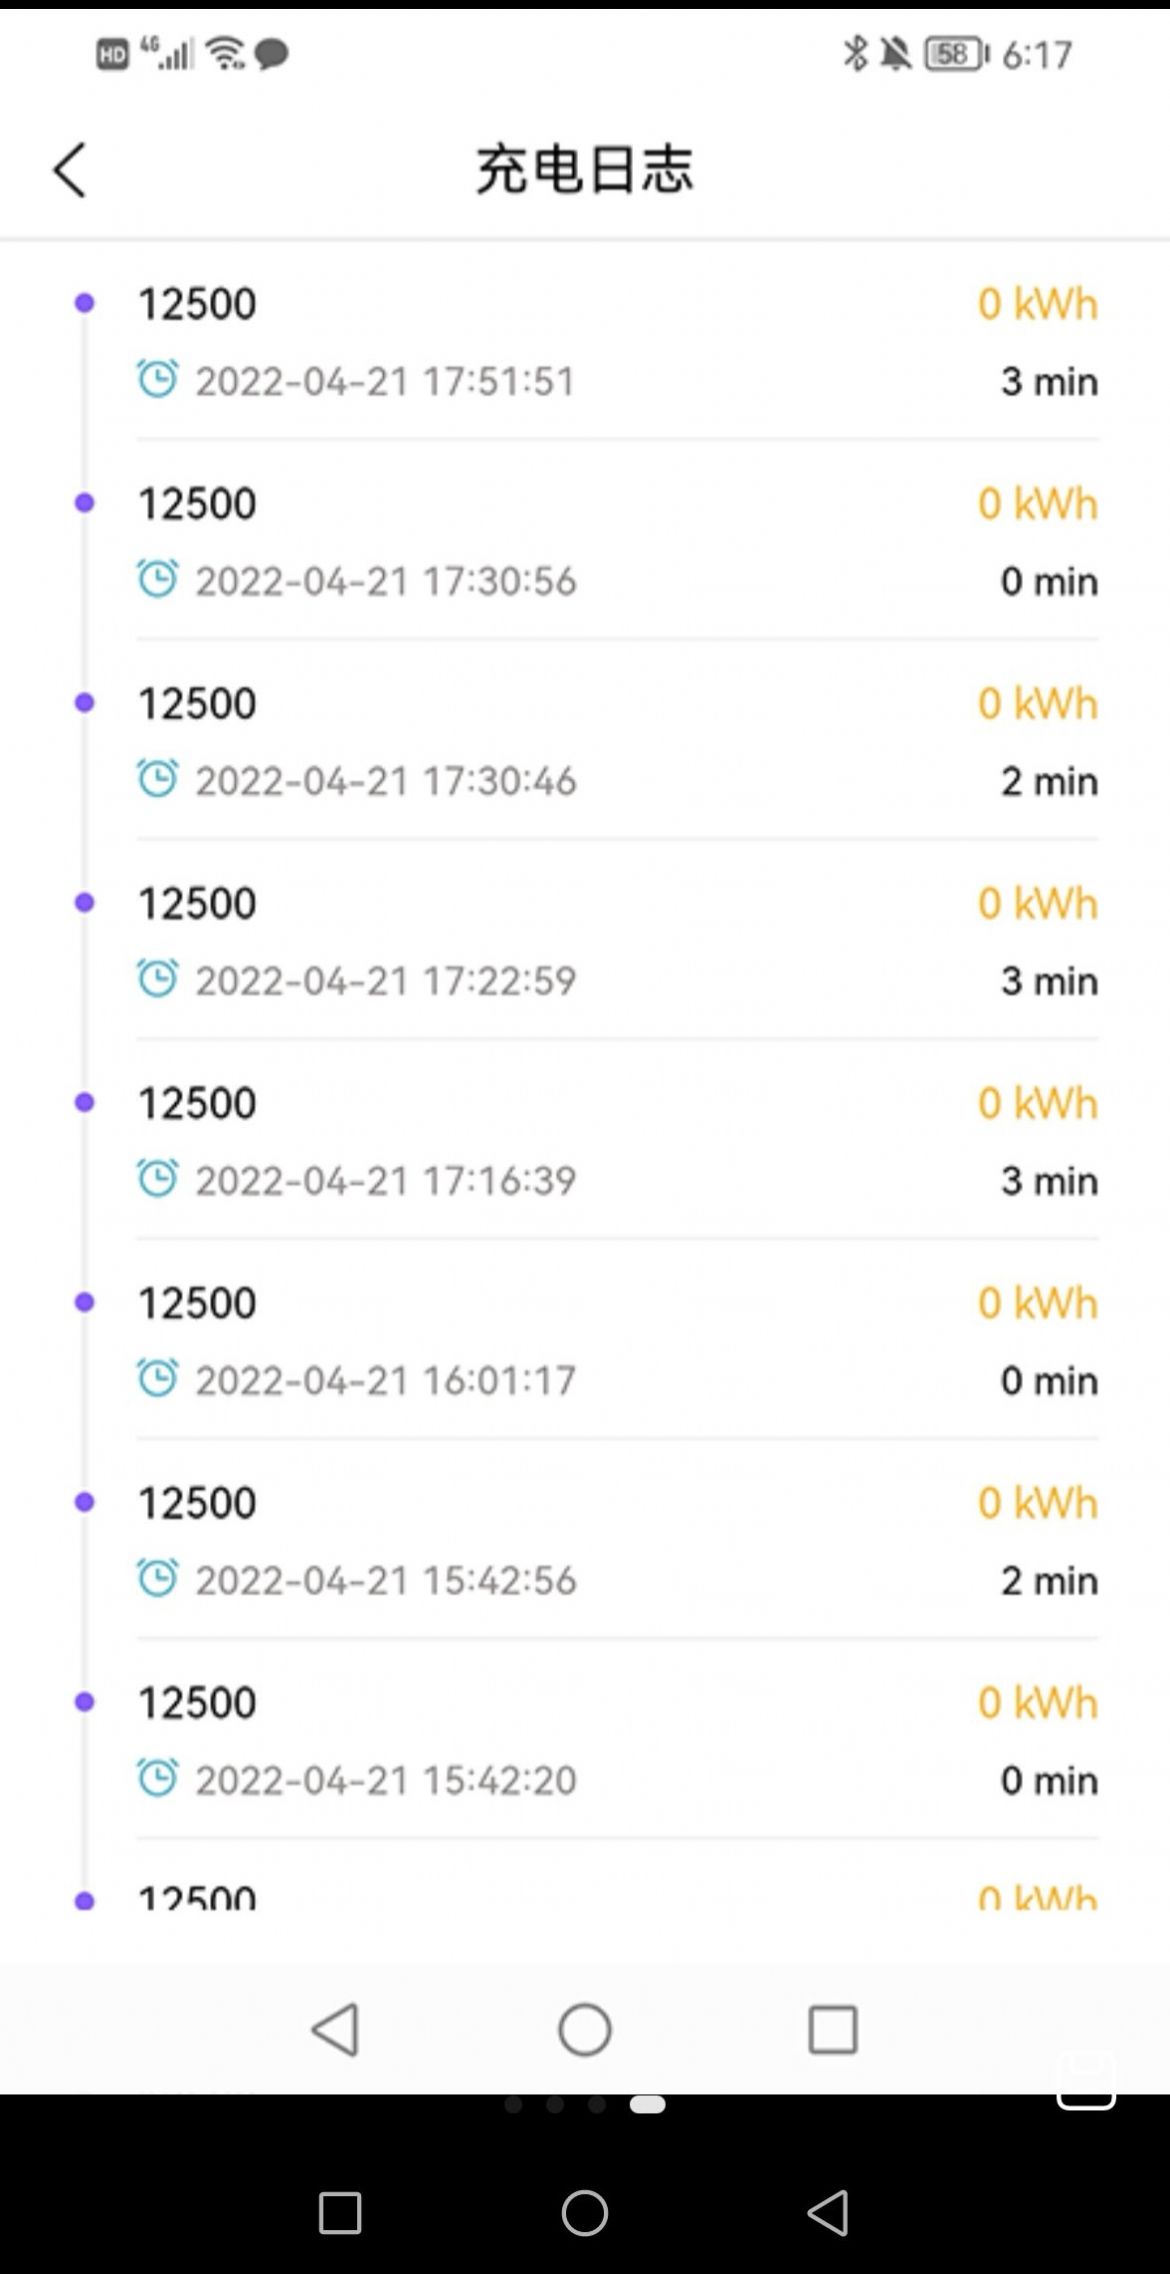This screenshot has height=2274, width=1170.
Task: Open charging log dated 2022-04-21 17:51:51
Action: tap(600, 340)
